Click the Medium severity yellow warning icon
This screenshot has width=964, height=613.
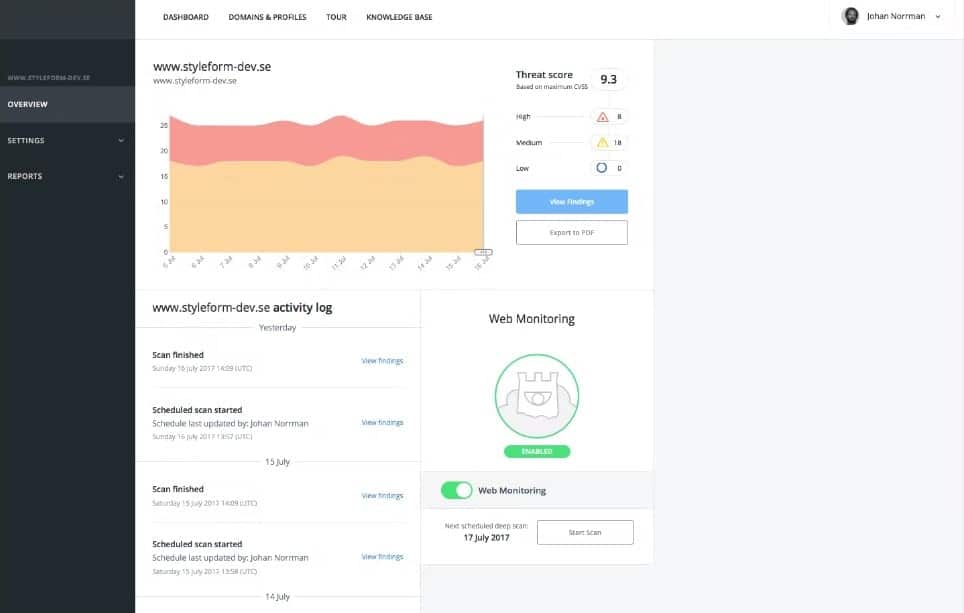pyautogui.click(x=602, y=143)
